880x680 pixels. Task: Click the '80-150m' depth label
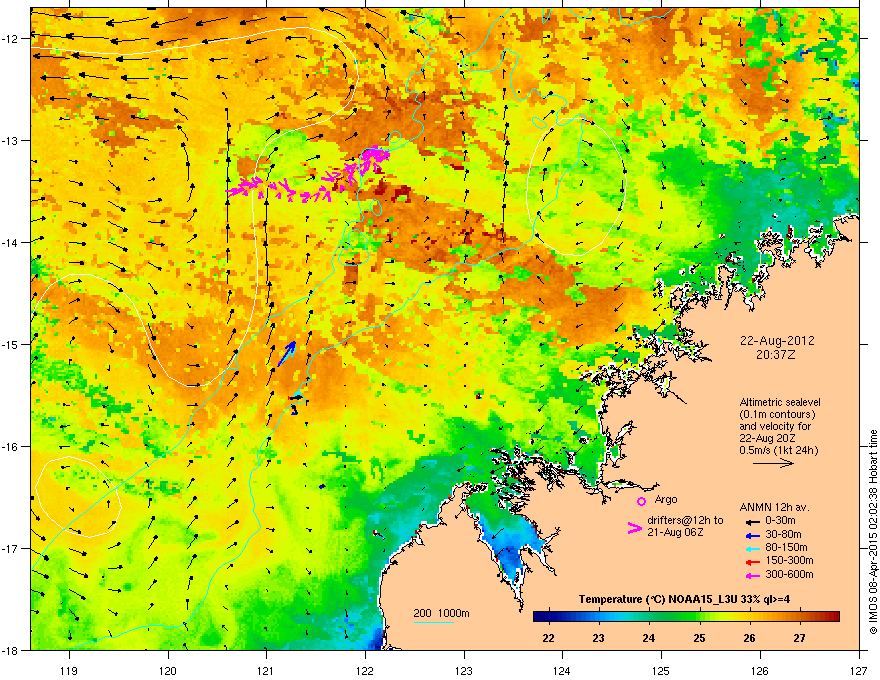[786, 548]
